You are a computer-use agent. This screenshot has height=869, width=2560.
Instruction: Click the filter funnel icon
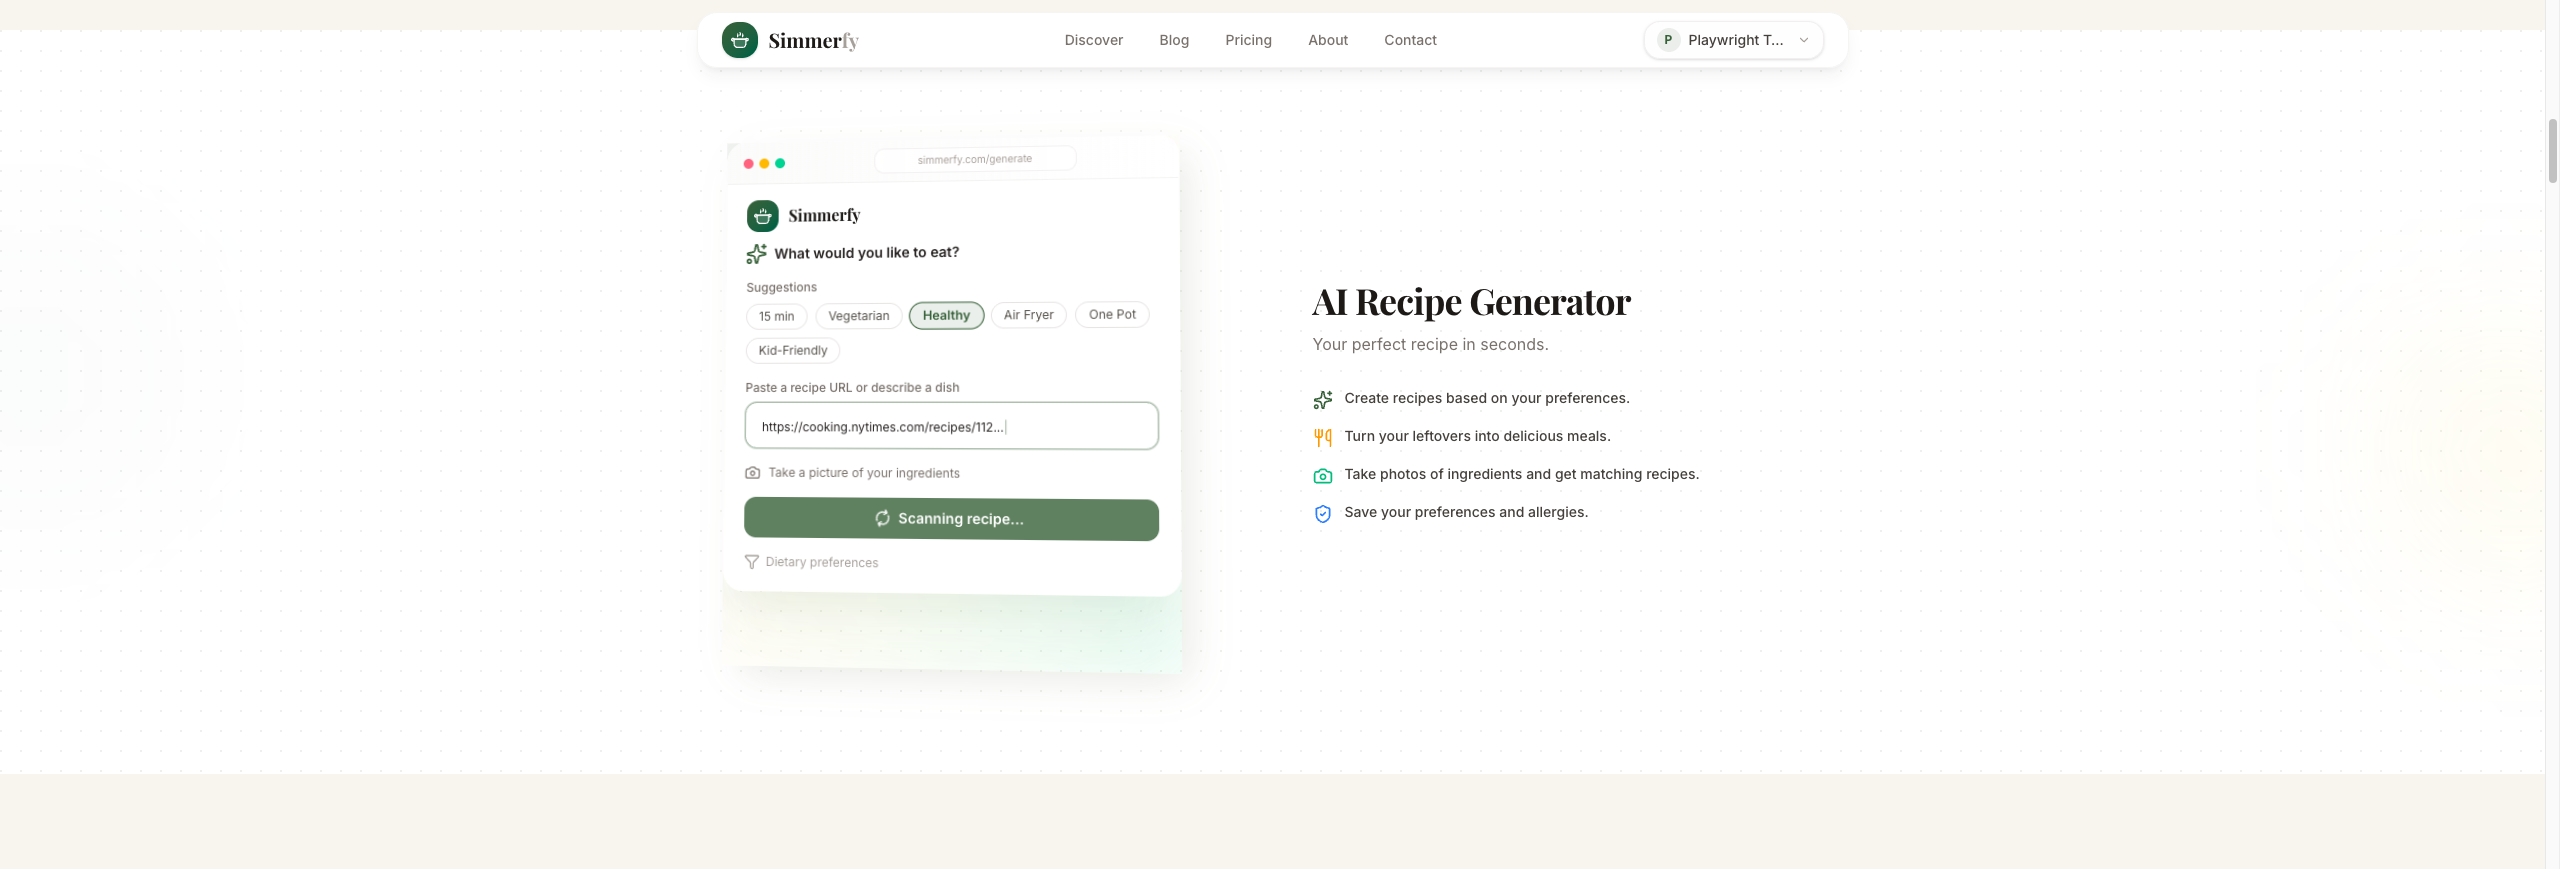(752, 562)
